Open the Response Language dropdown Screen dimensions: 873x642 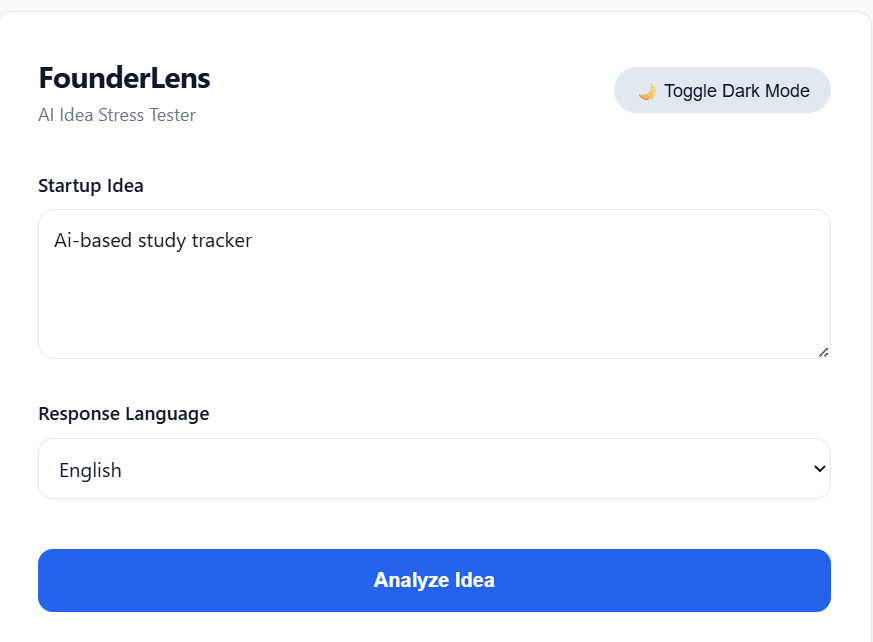pos(434,469)
